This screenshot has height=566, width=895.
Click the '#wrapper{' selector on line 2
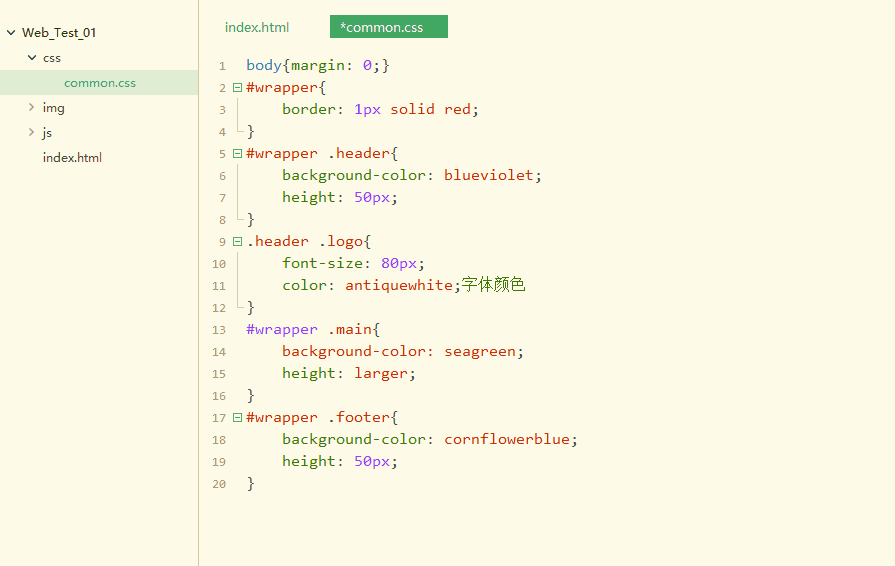[286, 87]
